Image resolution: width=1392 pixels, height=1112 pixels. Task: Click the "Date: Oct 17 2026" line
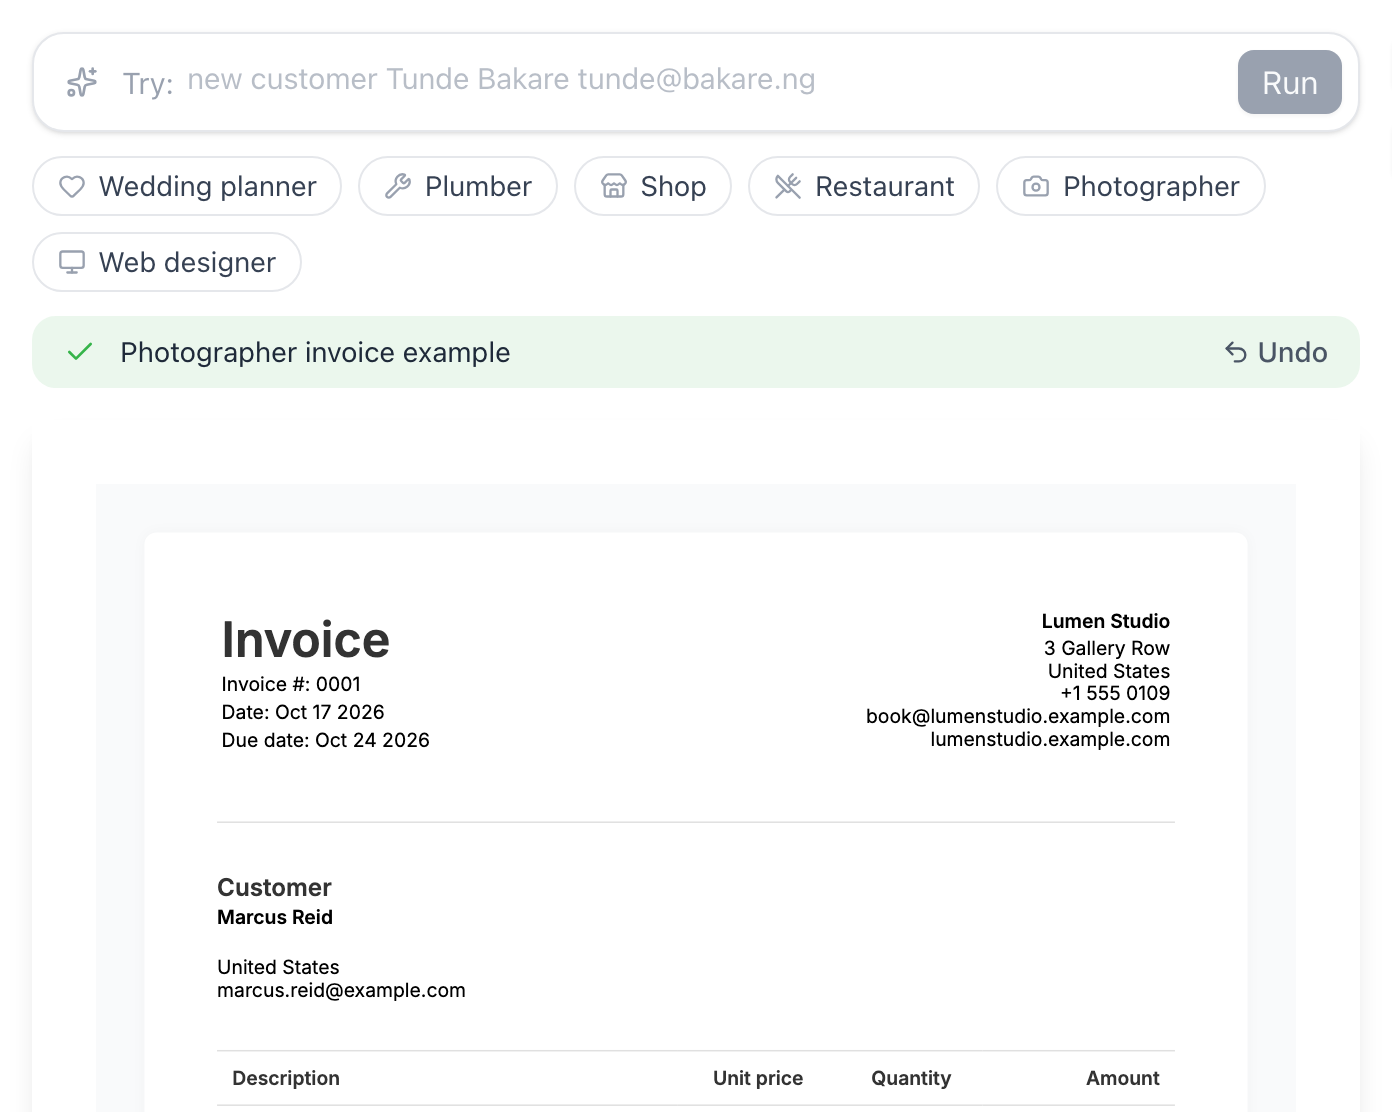(x=303, y=713)
